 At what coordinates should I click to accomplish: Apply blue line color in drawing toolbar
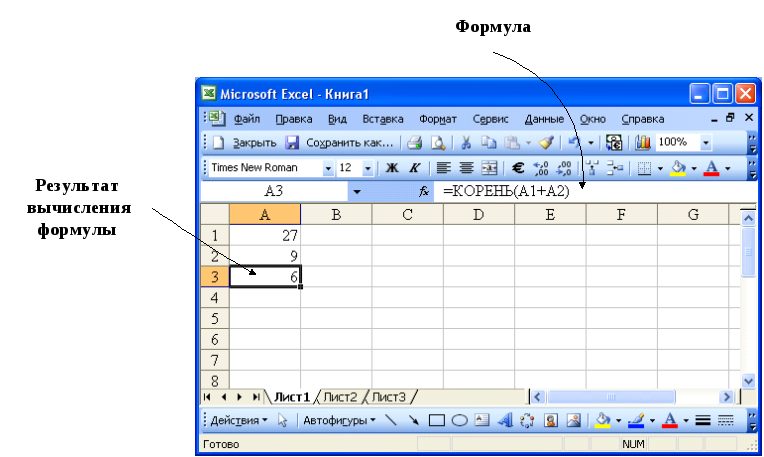(636, 420)
